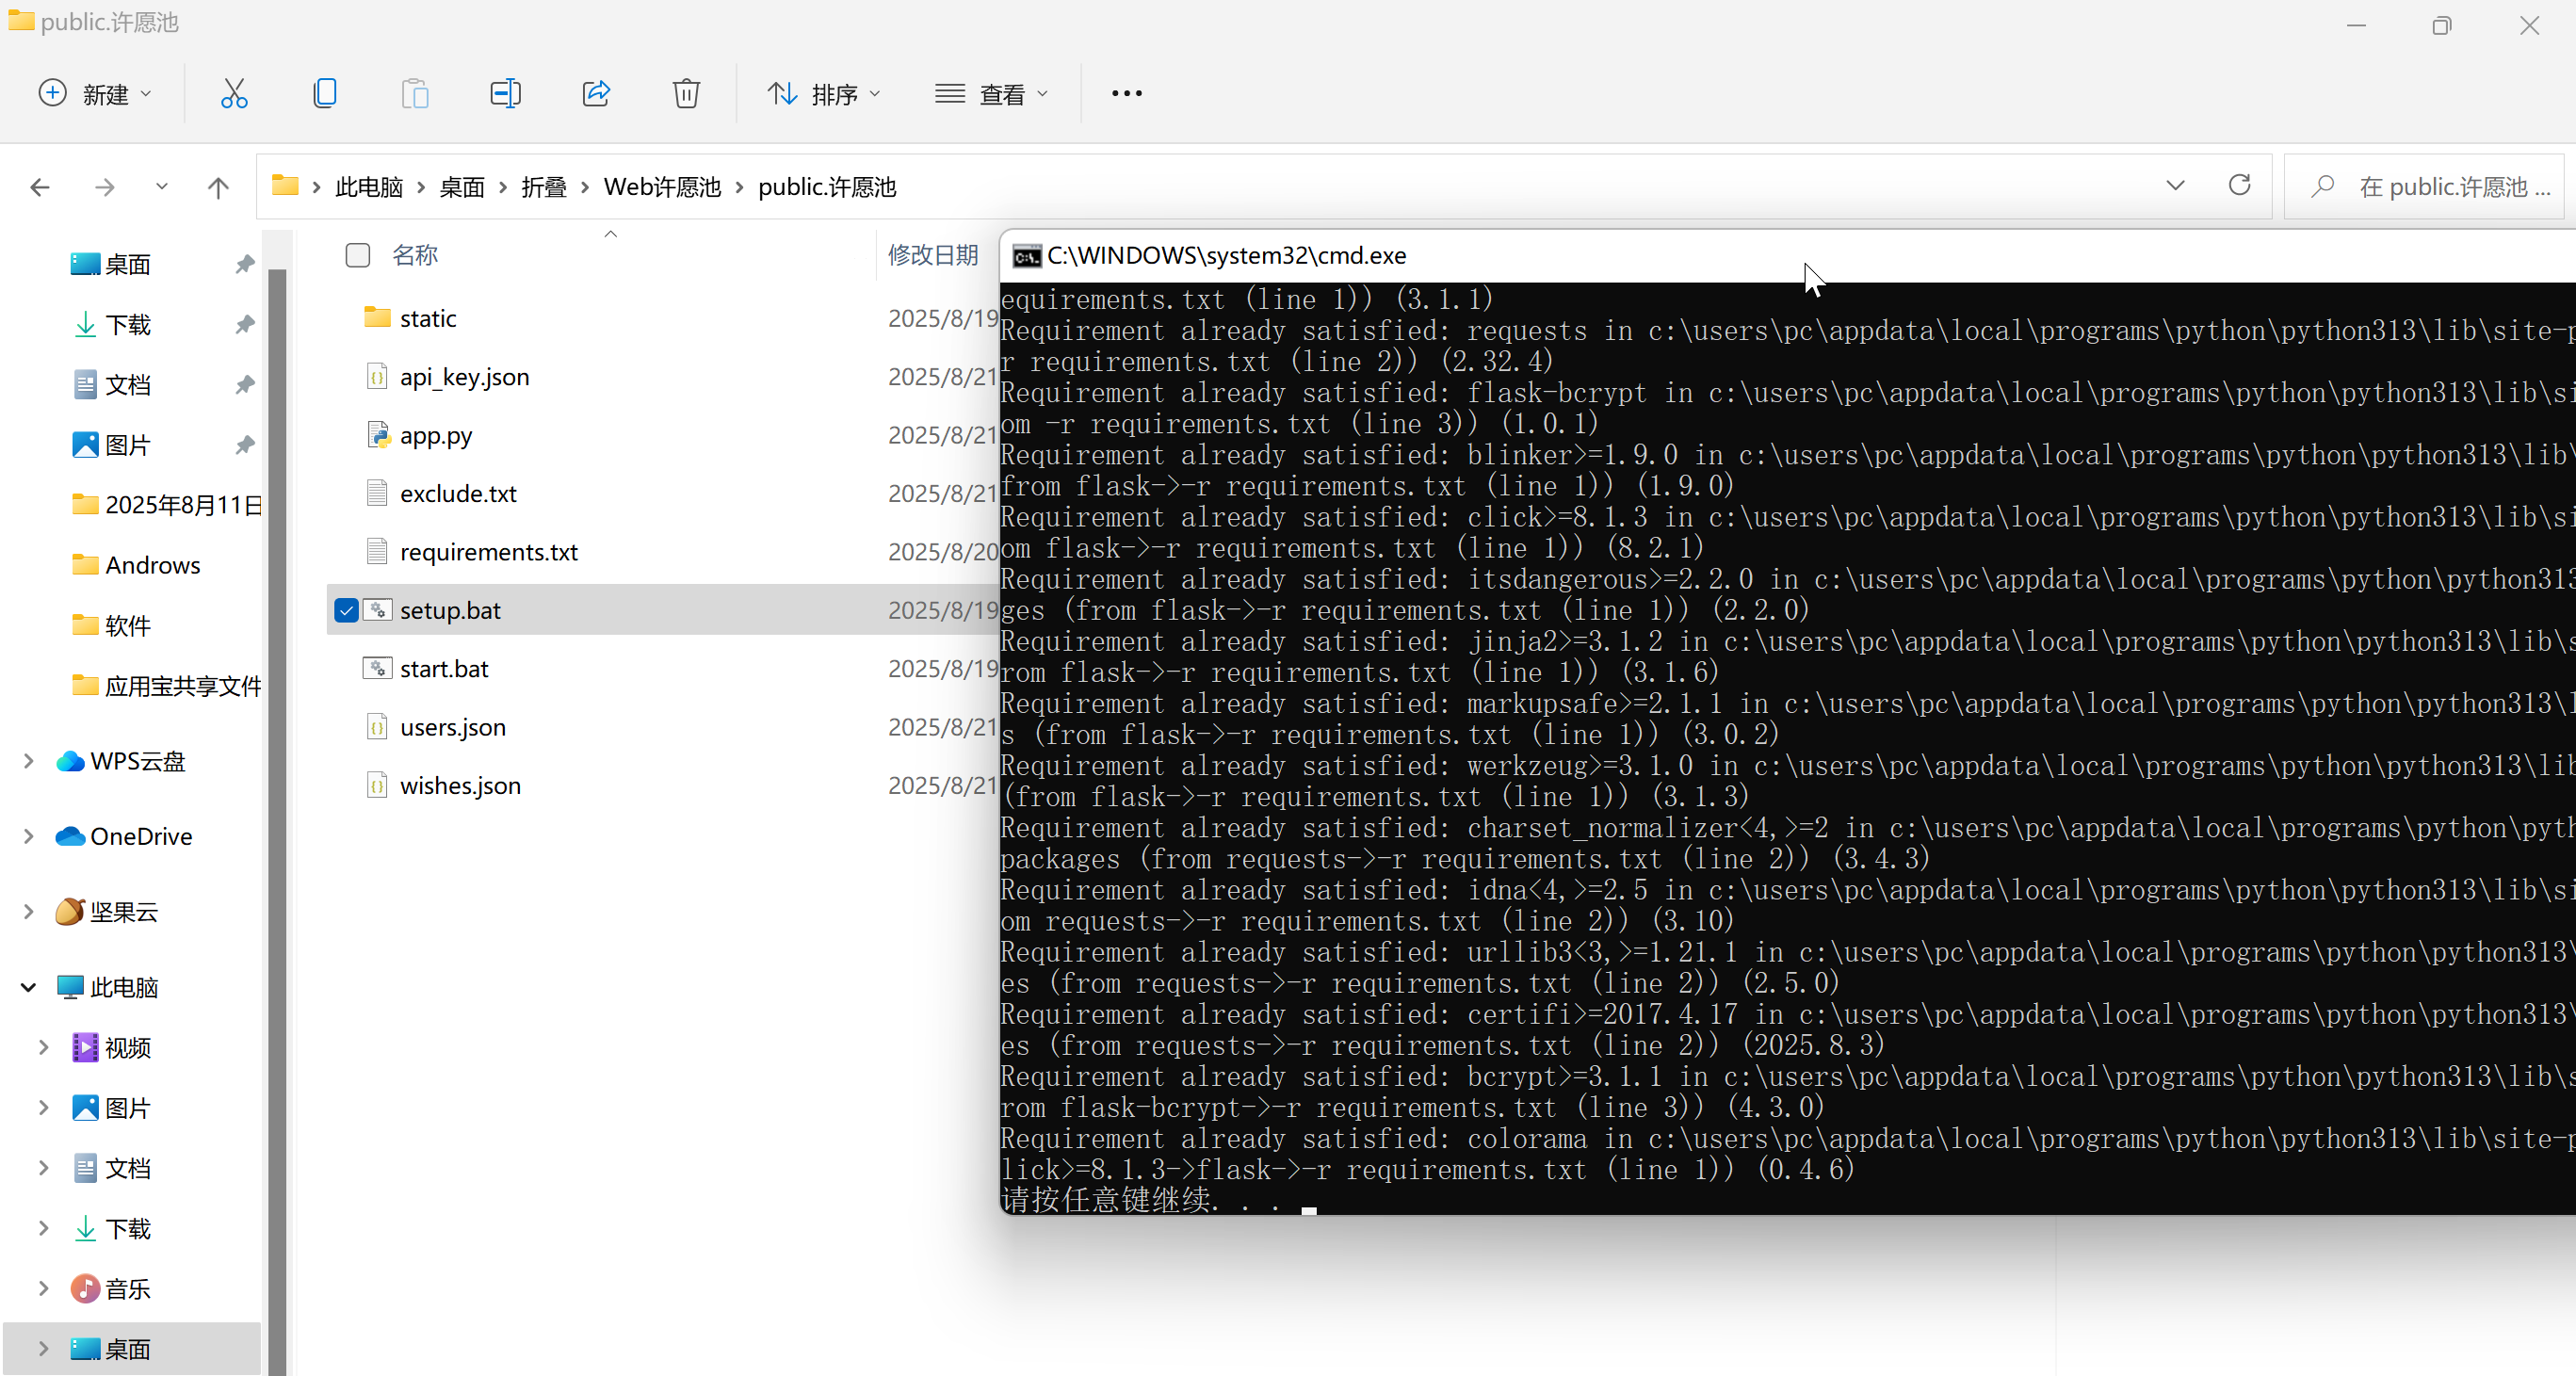Image resolution: width=2576 pixels, height=1376 pixels.
Task: Open 坚果云 in the sidebar
Action: coord(107,912)
